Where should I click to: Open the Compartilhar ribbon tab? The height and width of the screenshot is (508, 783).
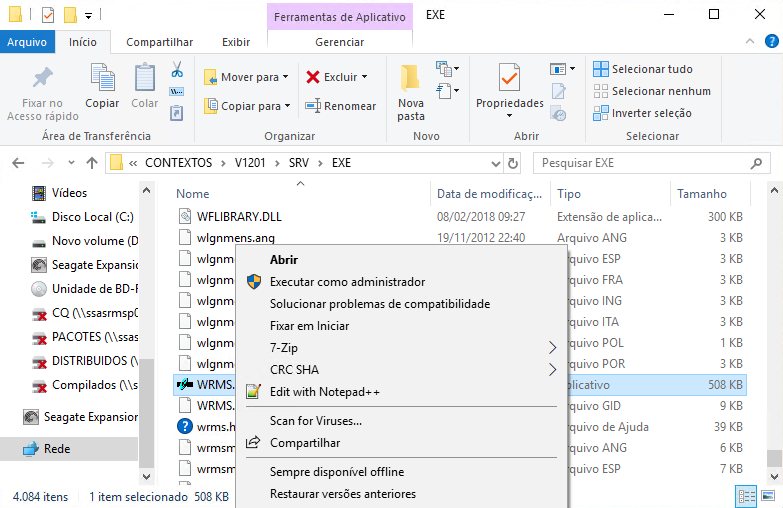coord(160,42)
